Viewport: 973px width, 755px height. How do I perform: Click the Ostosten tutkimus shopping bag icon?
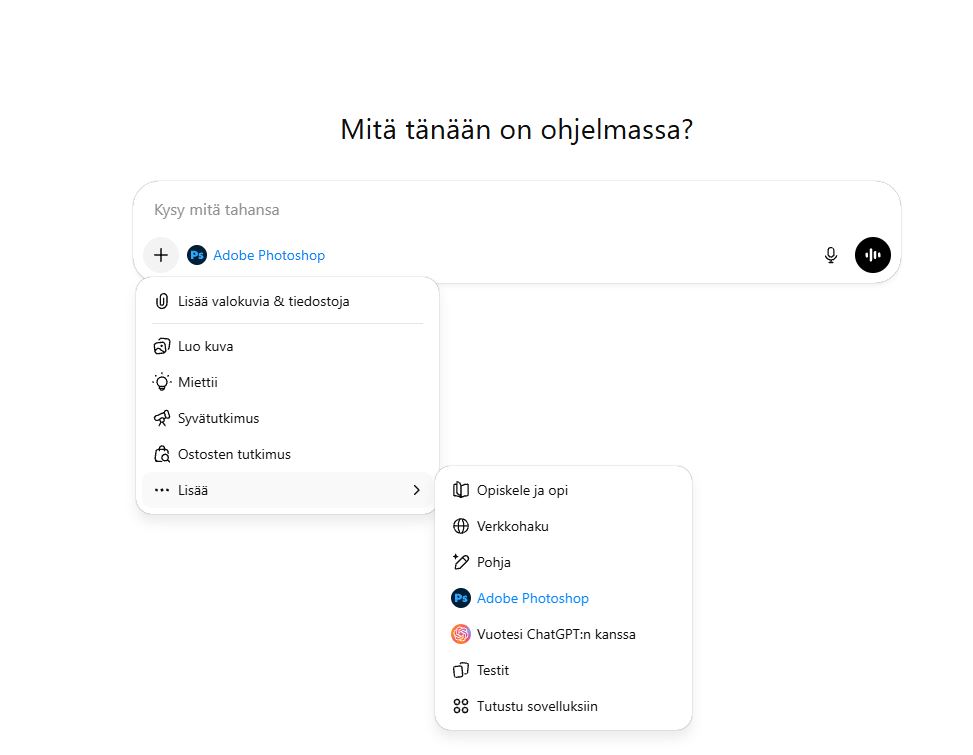point(162,454)
